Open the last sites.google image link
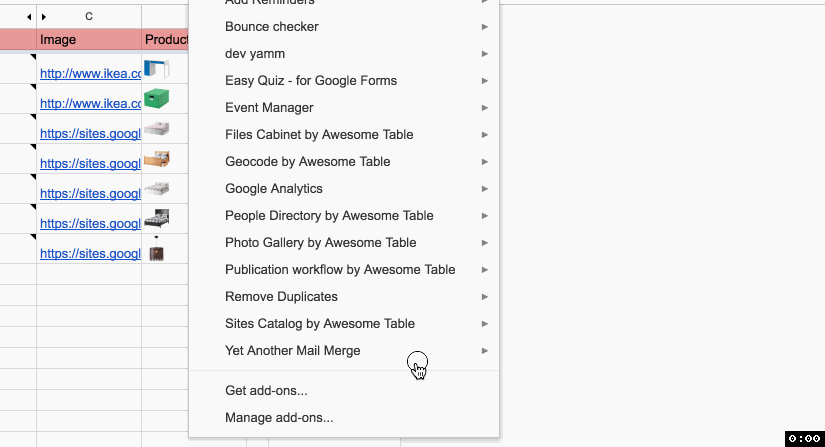 [90, 254]
